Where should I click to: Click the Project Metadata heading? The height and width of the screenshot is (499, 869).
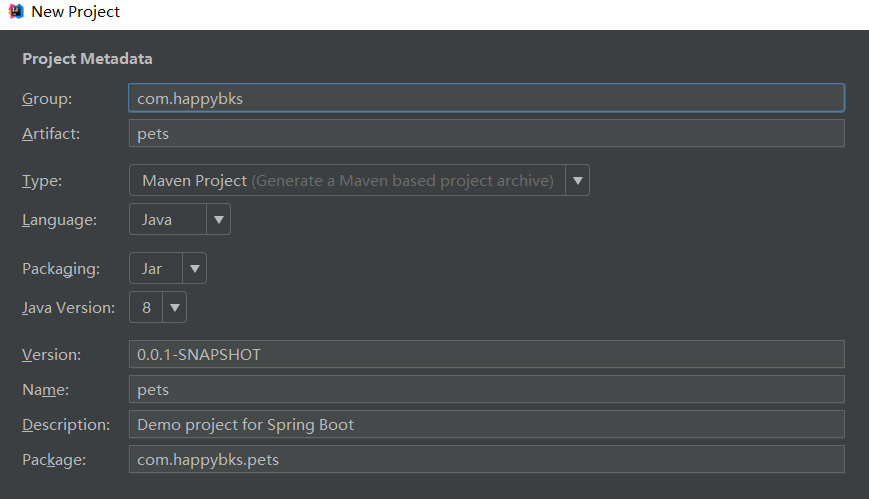click(x=87, y=59)
